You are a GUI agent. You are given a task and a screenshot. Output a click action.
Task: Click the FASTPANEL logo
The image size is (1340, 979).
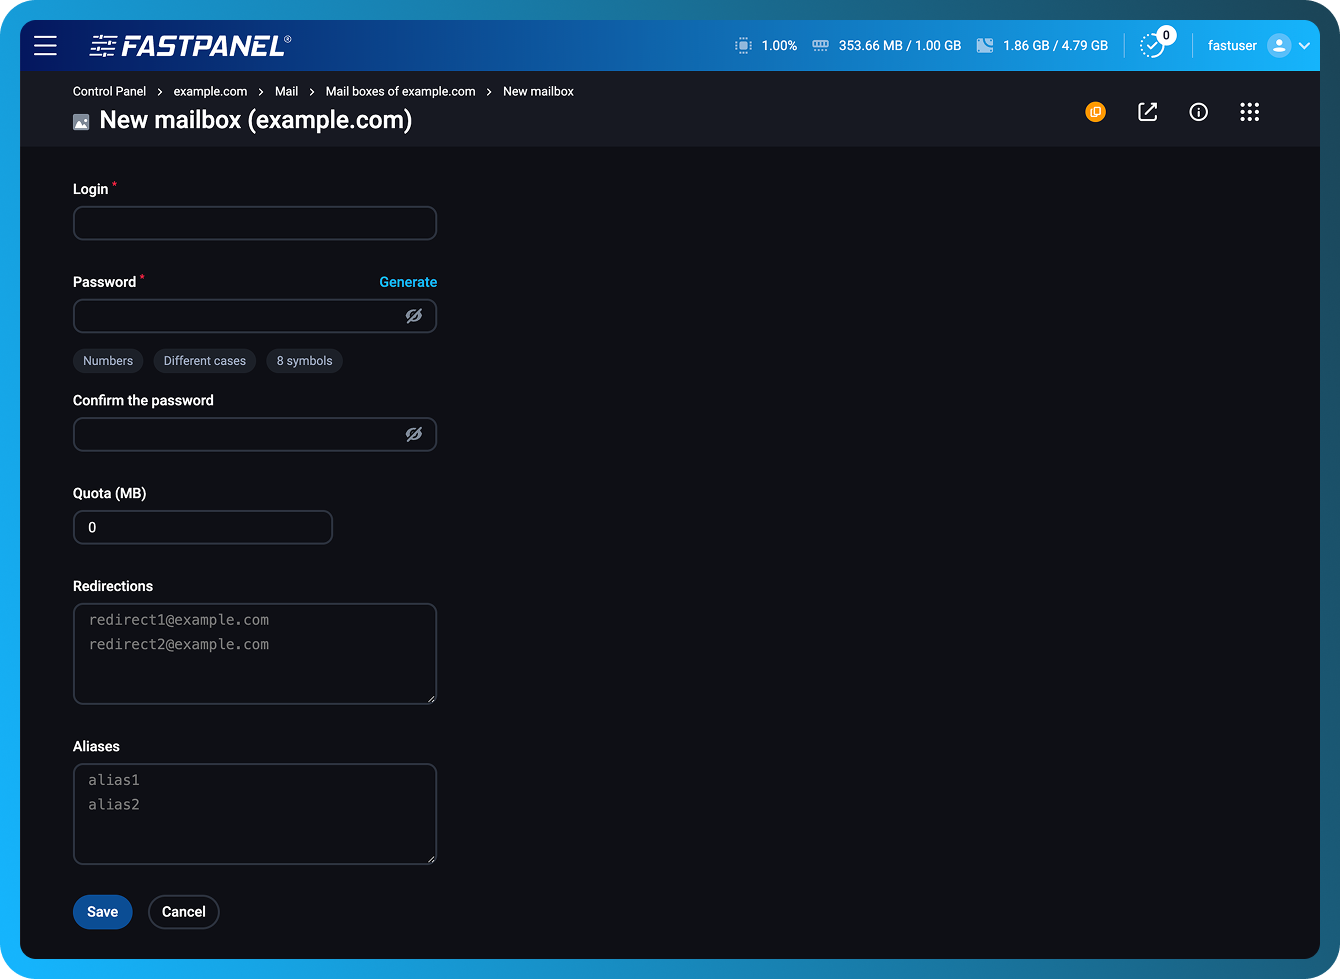pyautogui.click(x=190, y=45)
